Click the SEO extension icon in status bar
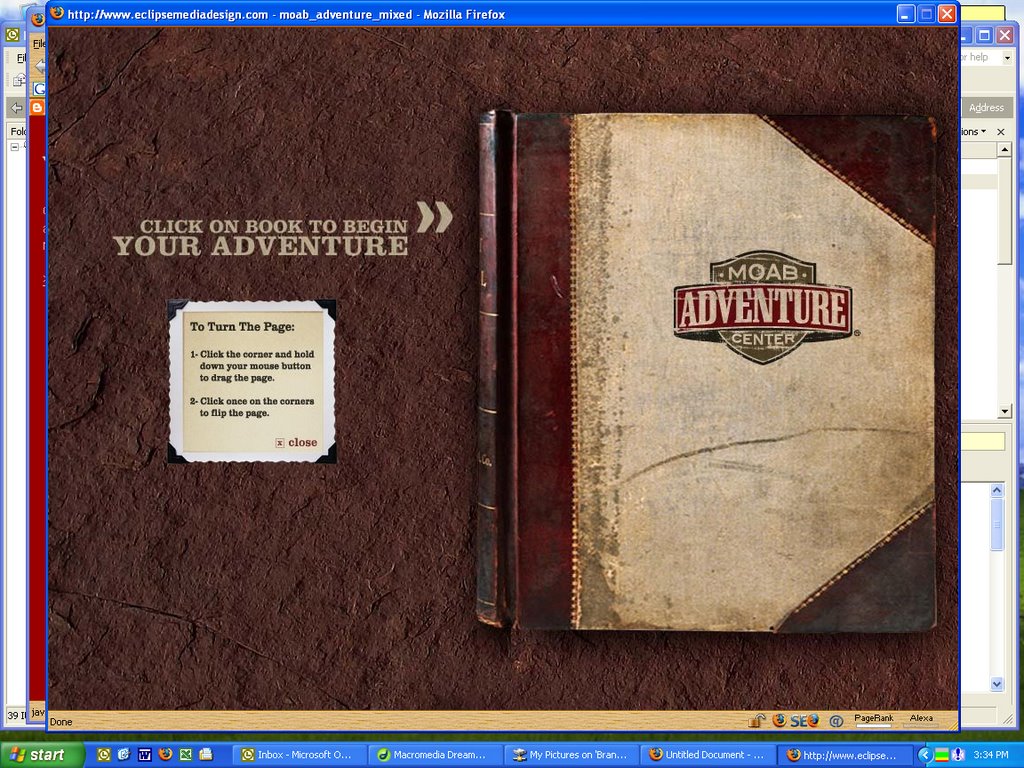The width and height of the screenshot is (1024, 768). tap(805, 721)
